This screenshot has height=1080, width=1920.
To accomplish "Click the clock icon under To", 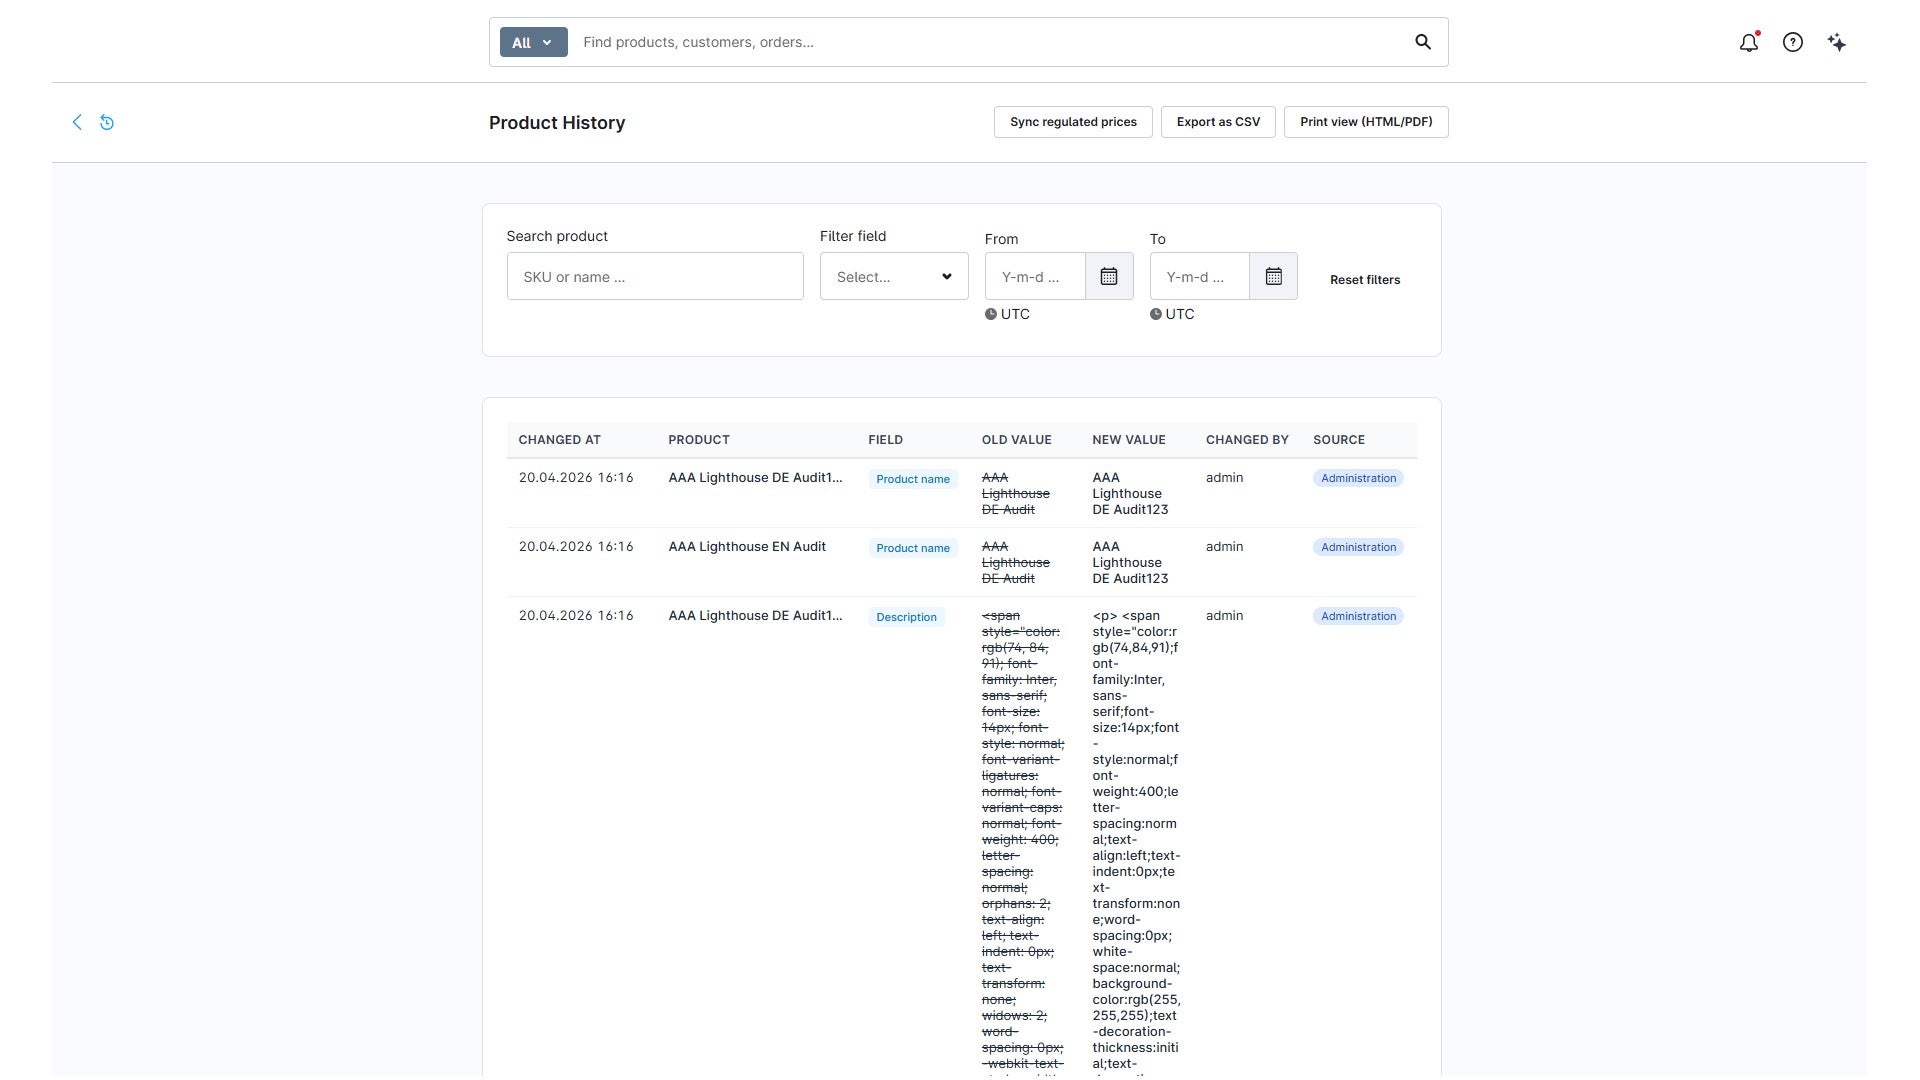I will 1155,314.
